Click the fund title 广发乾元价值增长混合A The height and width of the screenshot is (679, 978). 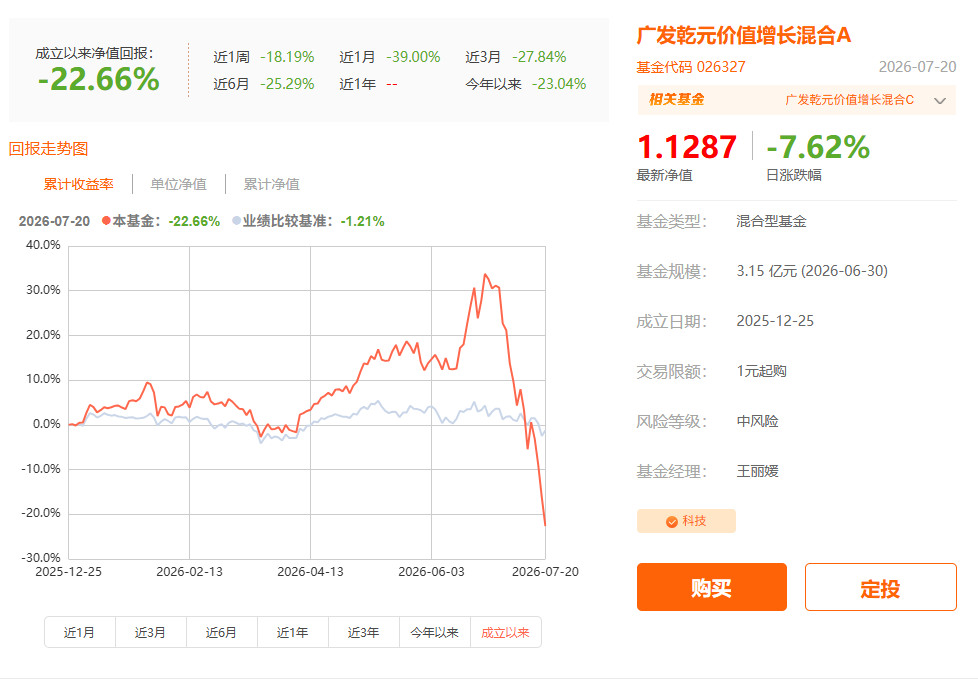point(743,36)
